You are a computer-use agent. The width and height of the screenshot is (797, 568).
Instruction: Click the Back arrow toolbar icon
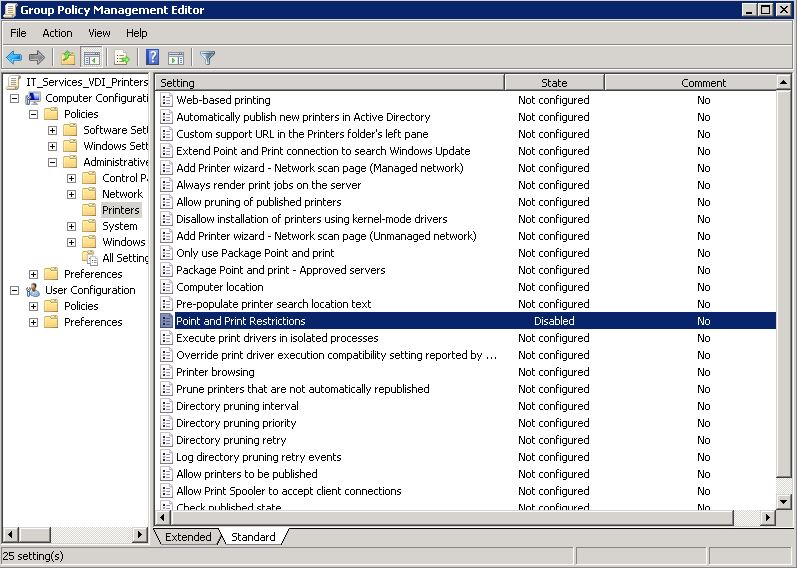14,58
